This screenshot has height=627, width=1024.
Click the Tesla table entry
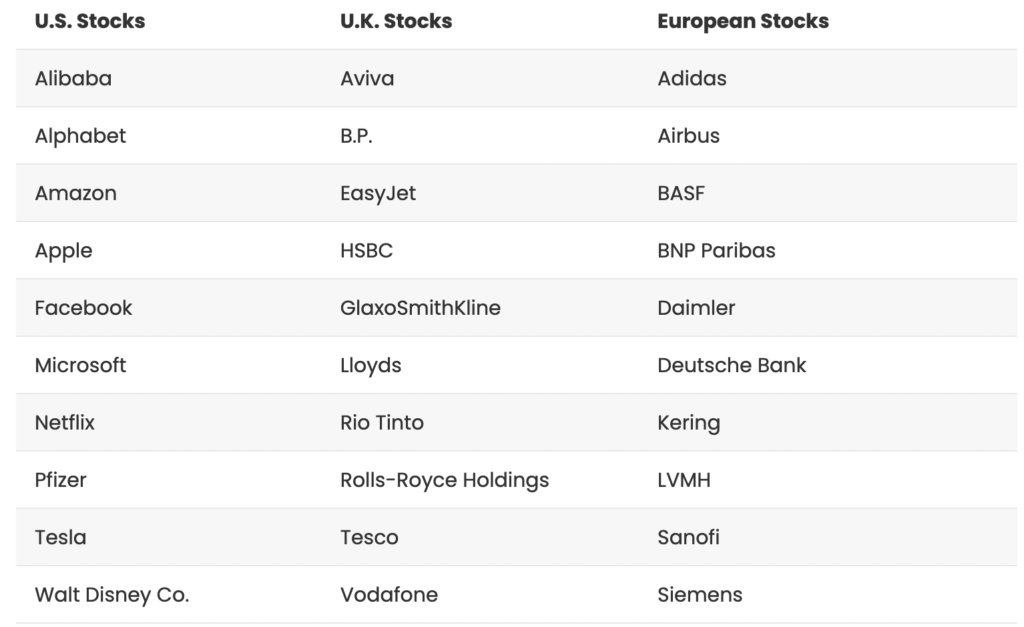60,537
